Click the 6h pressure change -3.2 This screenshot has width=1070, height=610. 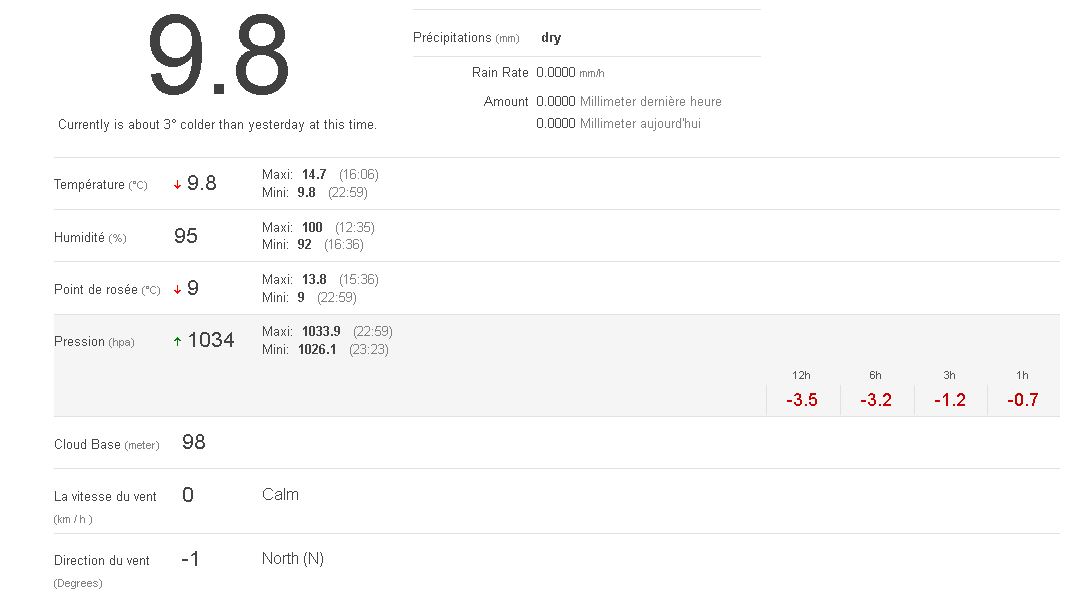[x=875, y=400]
